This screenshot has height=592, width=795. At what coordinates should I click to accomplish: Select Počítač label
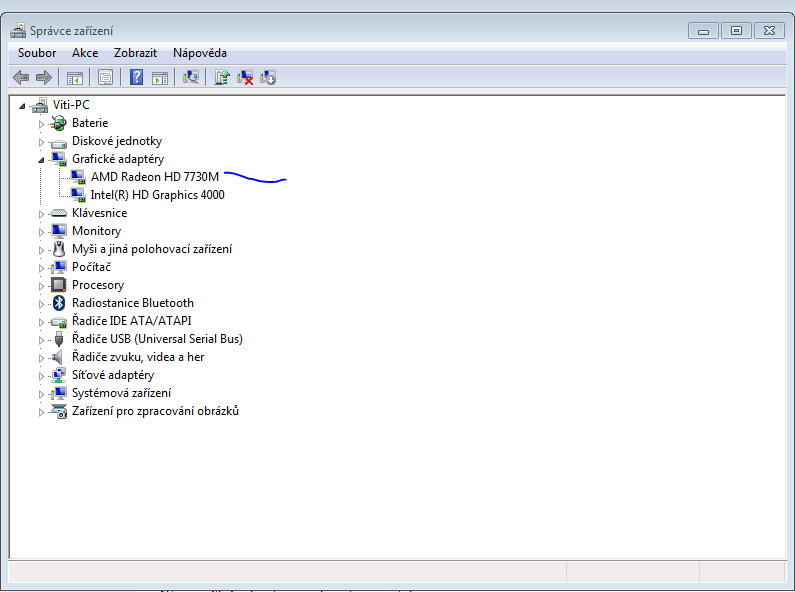point(91,267)
